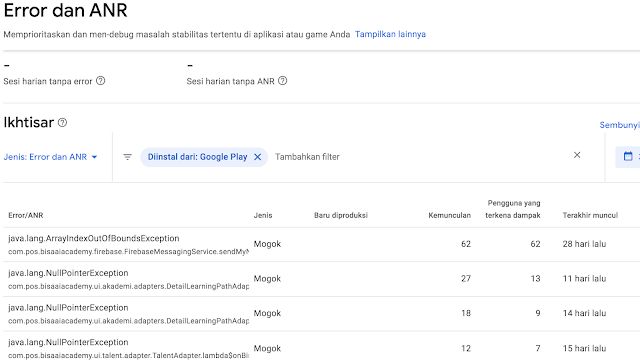Open the NullPointerException TalentAdapter row

pos(322,347)
